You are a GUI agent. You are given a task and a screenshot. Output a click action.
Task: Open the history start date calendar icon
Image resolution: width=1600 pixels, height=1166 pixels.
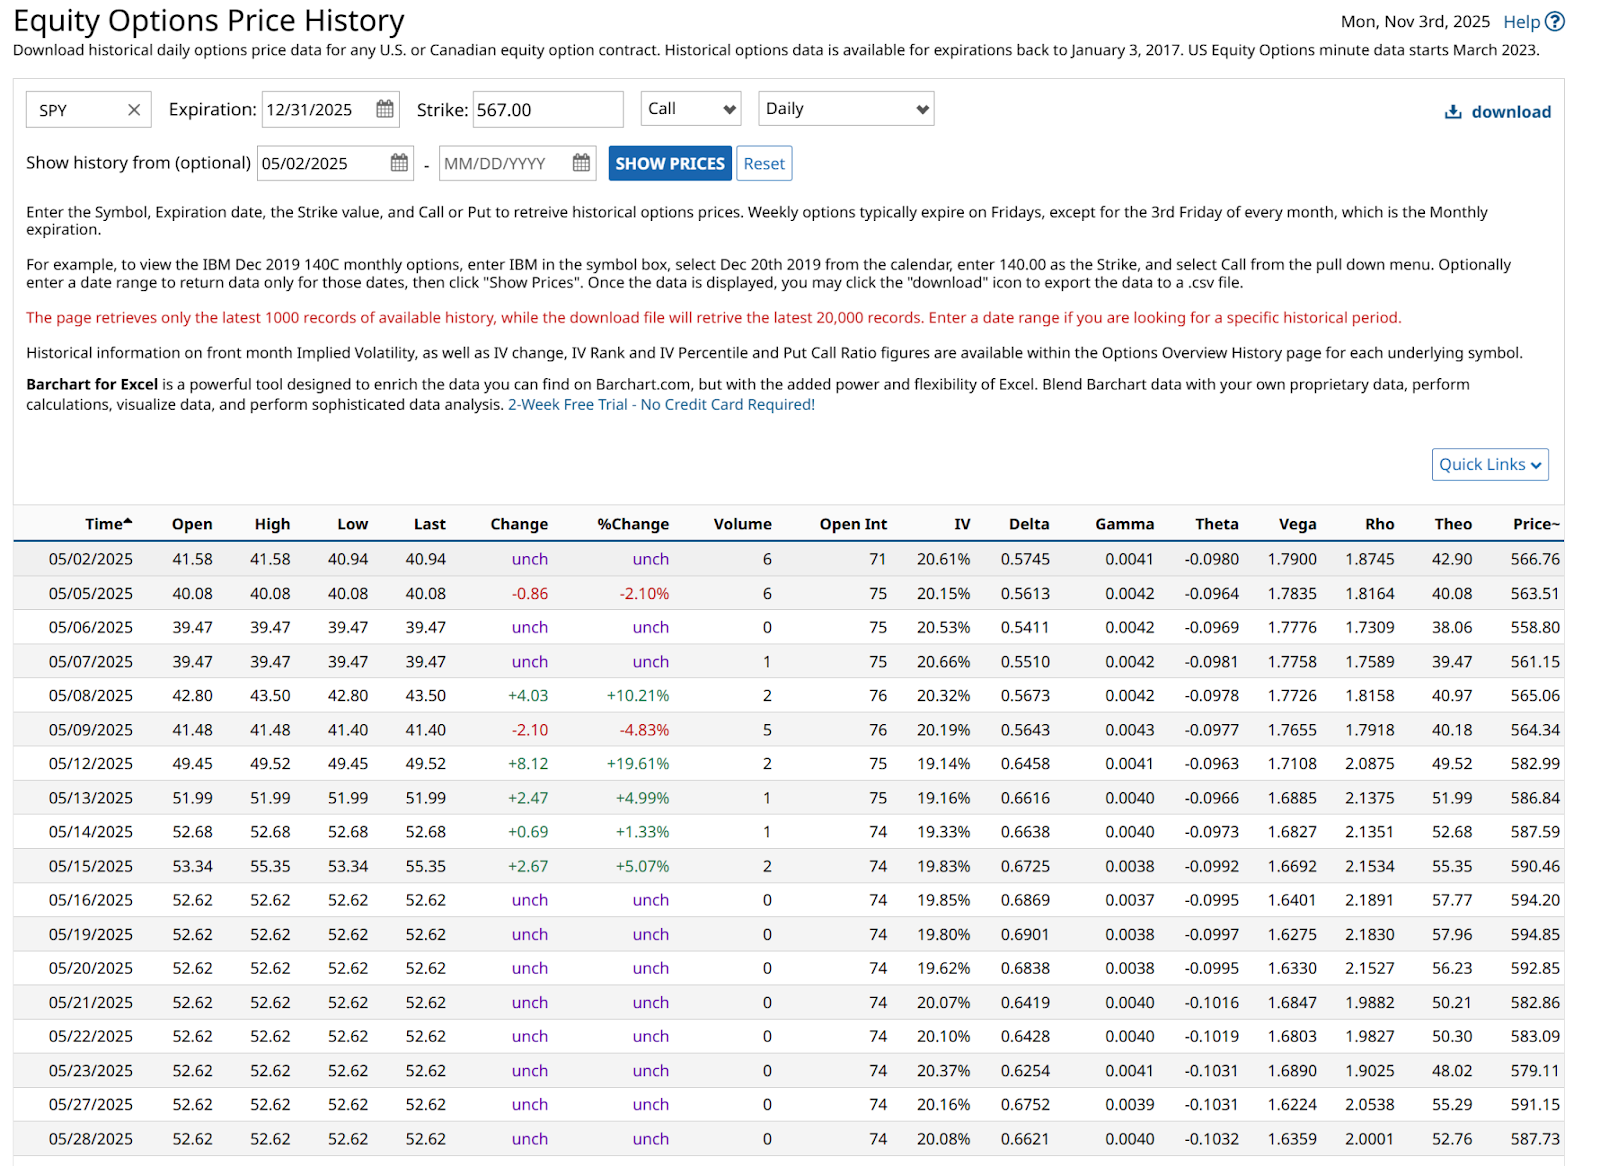point(399,163)
